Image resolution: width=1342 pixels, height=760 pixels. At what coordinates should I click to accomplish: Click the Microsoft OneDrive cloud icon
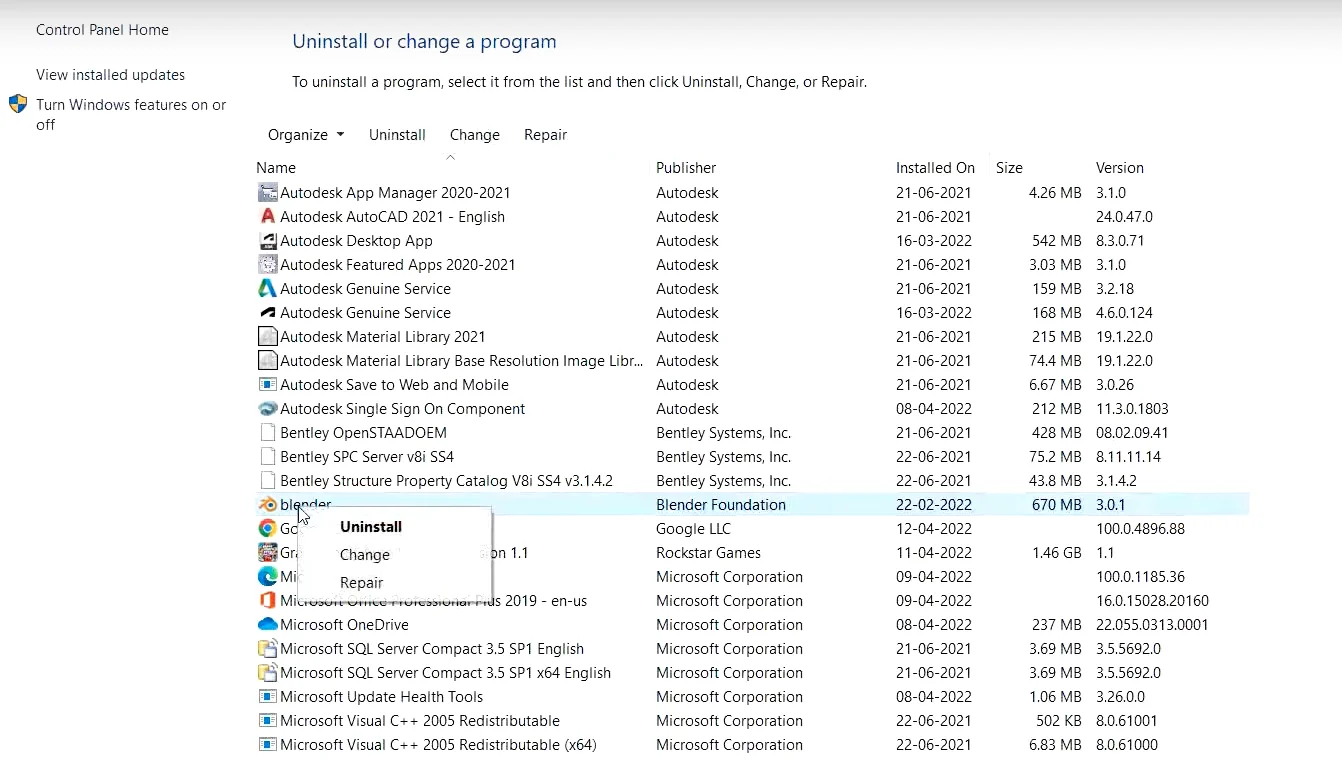(267, 625)
